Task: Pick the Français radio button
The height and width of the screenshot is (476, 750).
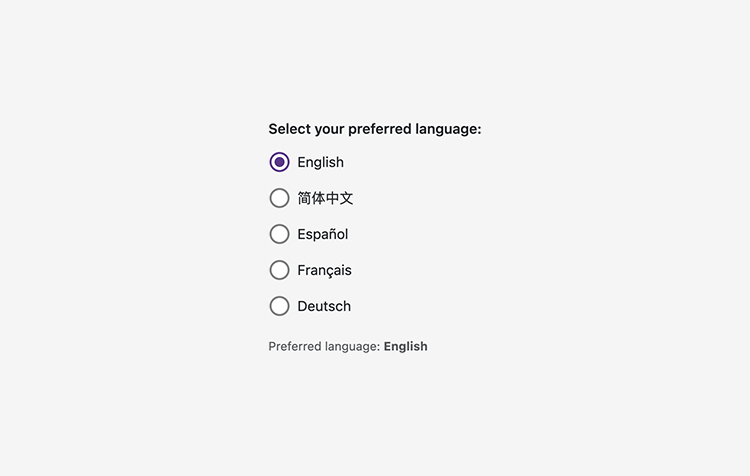Action: [279, 270]
